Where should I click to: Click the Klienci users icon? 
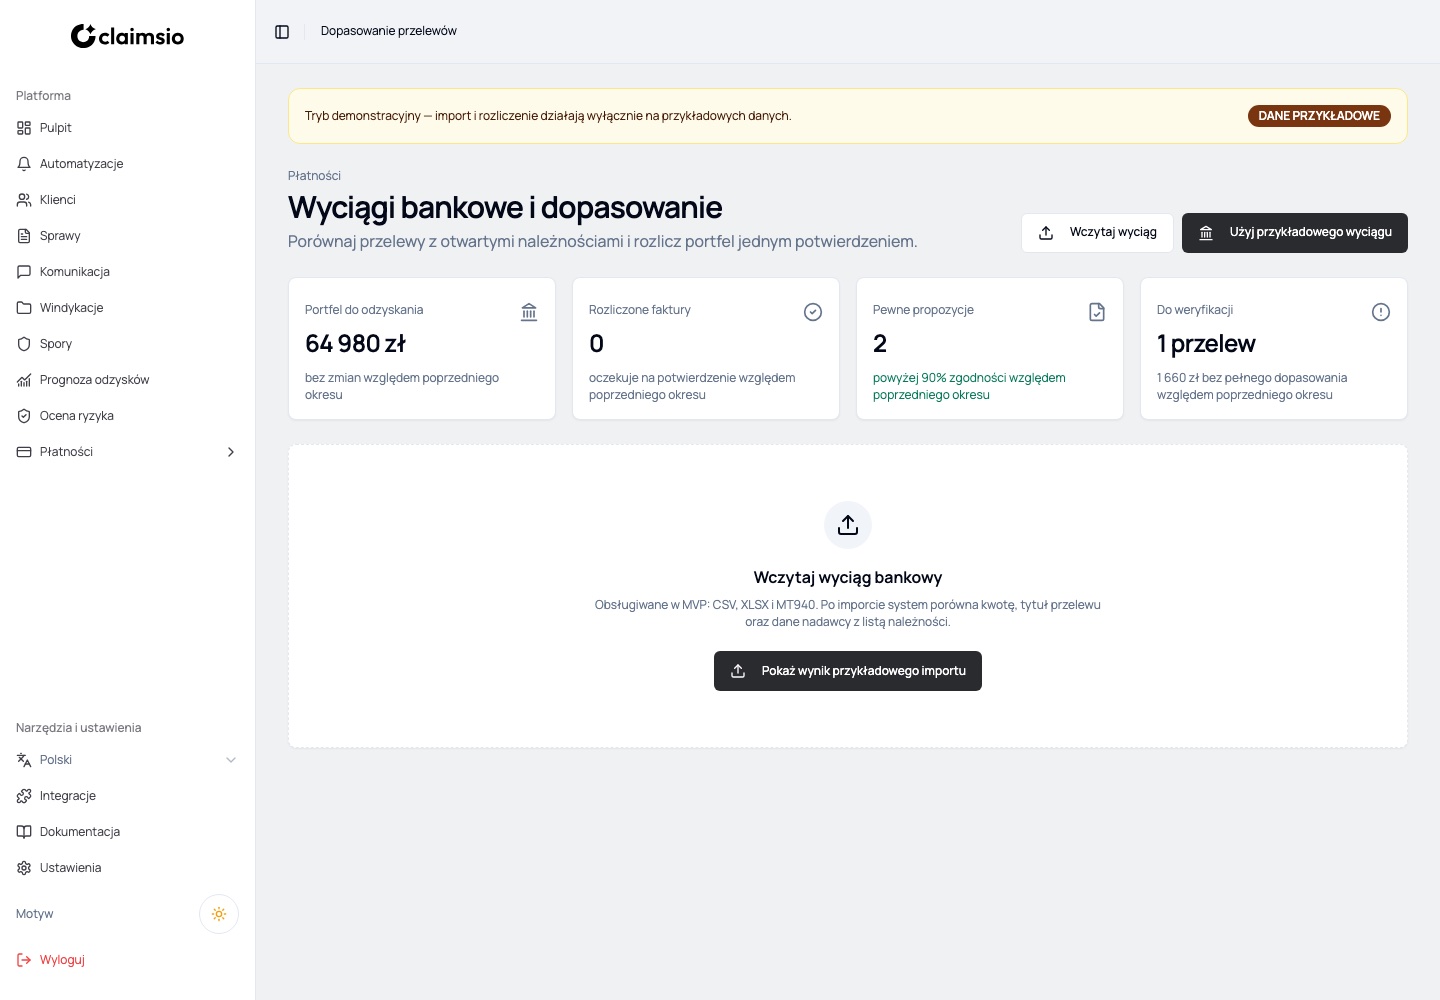click(x=24, y=200)
